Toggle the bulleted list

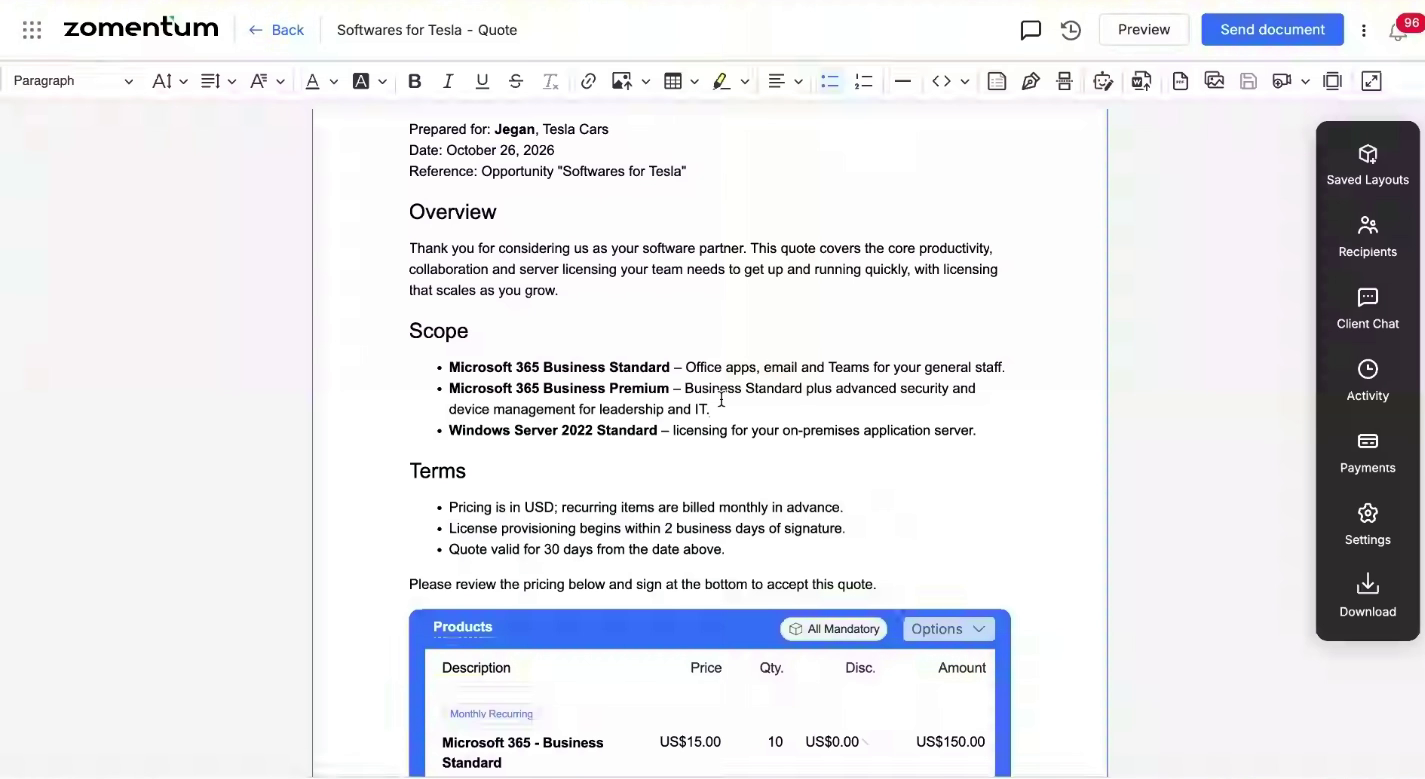tap(830, 81)
